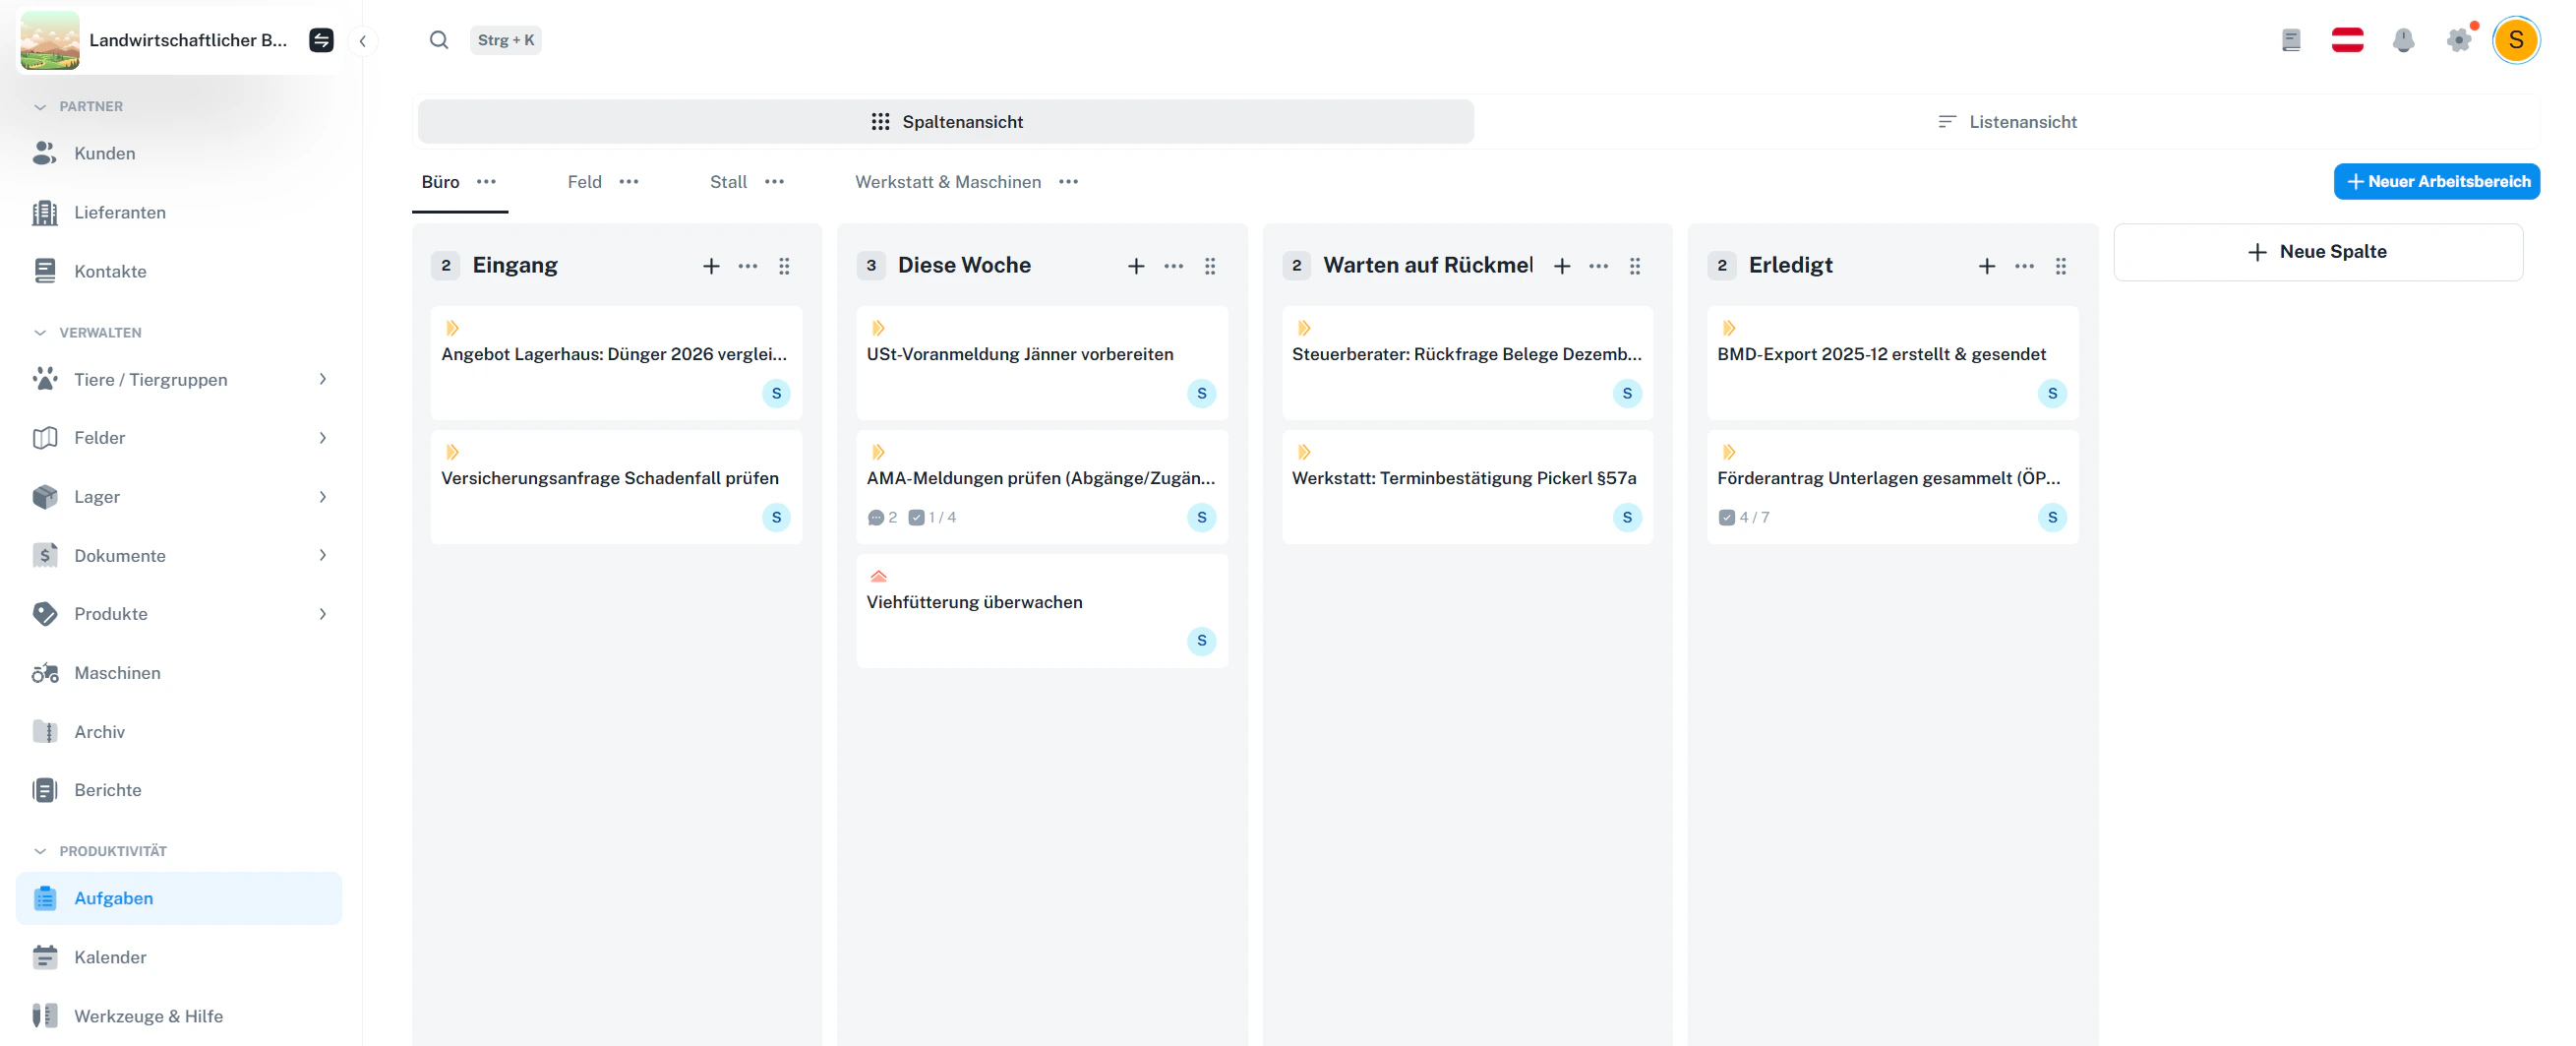Click the search magnifier icon
The image size is (2576, 1046).
tap(439, 40)
